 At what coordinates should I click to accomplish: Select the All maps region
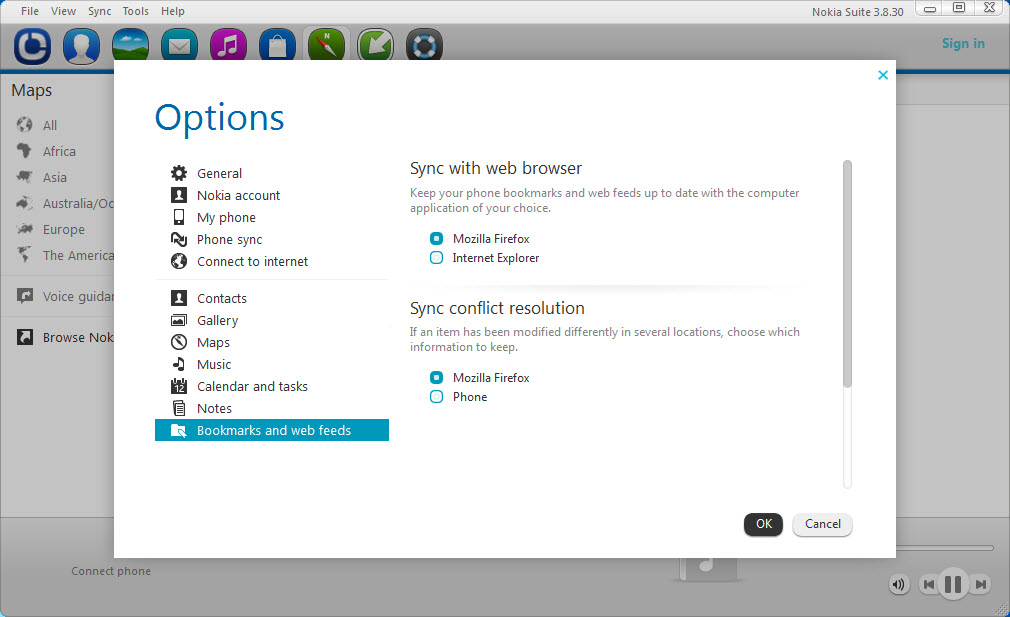pyautogui.click(x=50, y=125)
